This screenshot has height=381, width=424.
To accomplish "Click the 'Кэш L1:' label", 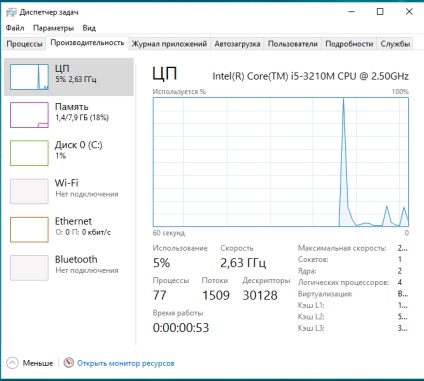I will coord(311,305).
